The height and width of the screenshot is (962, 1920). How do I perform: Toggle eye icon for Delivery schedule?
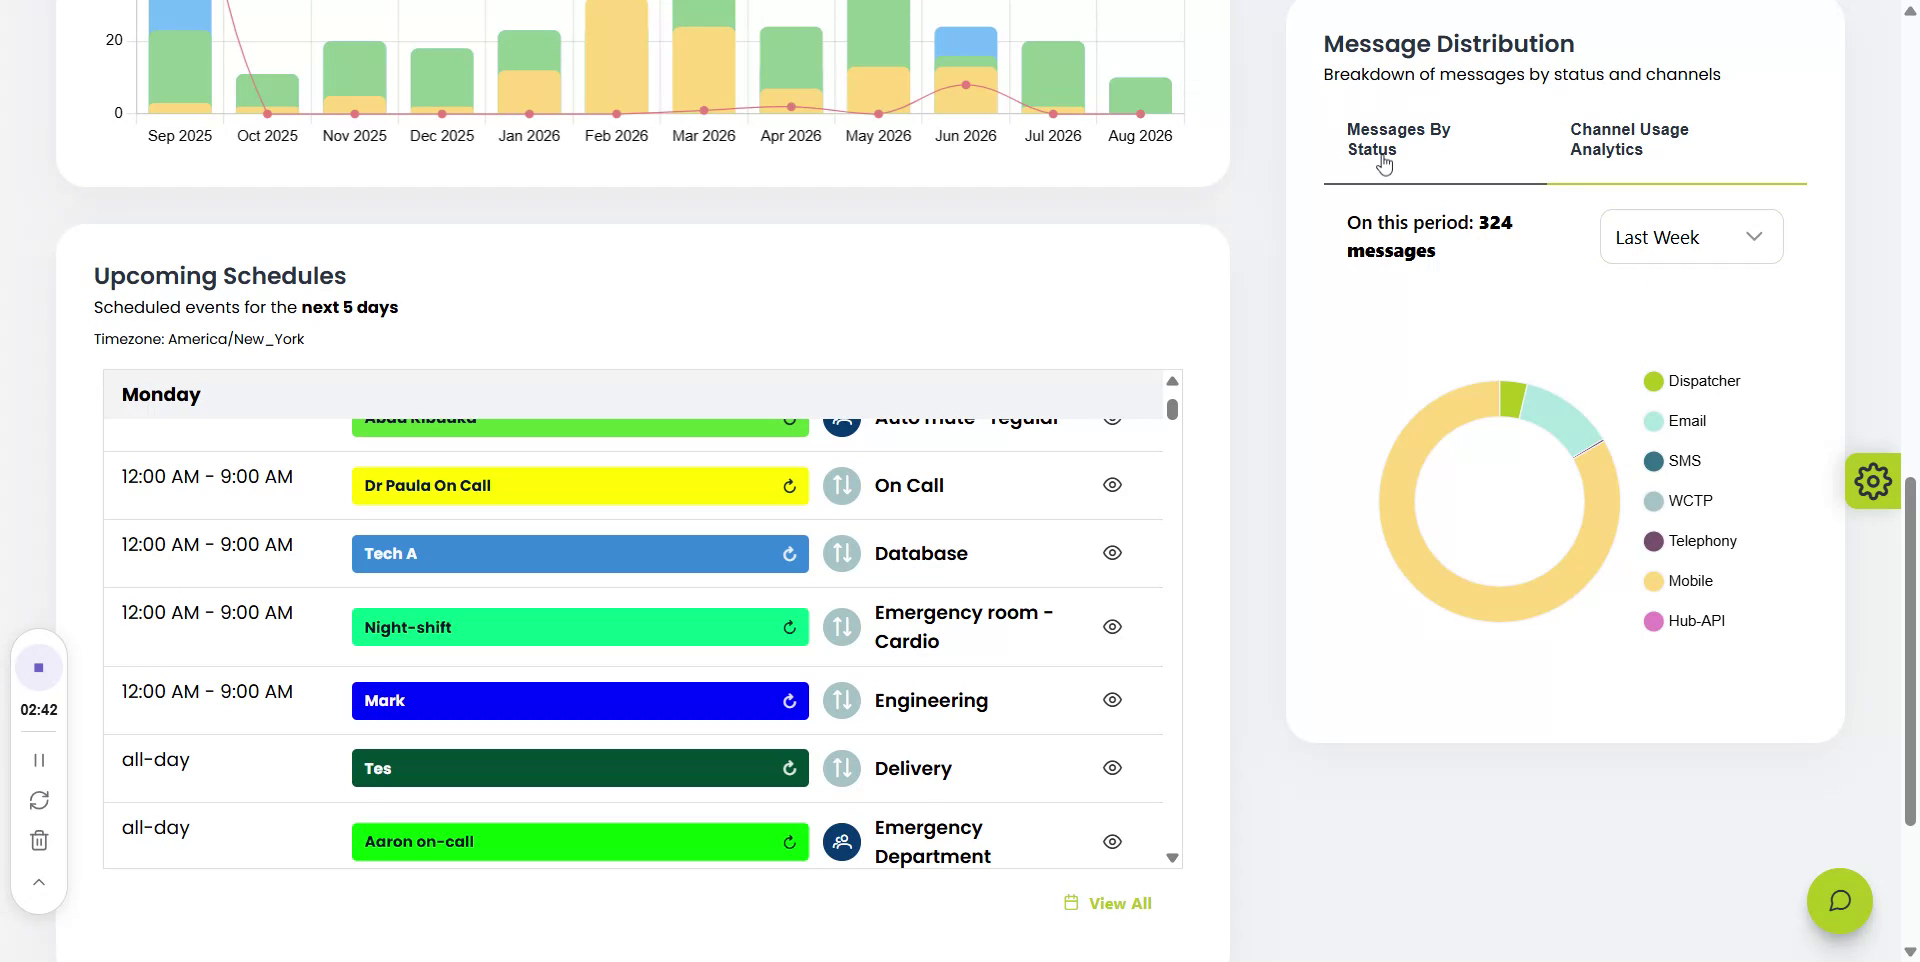pyautogui.click(x=1112, y=768)
